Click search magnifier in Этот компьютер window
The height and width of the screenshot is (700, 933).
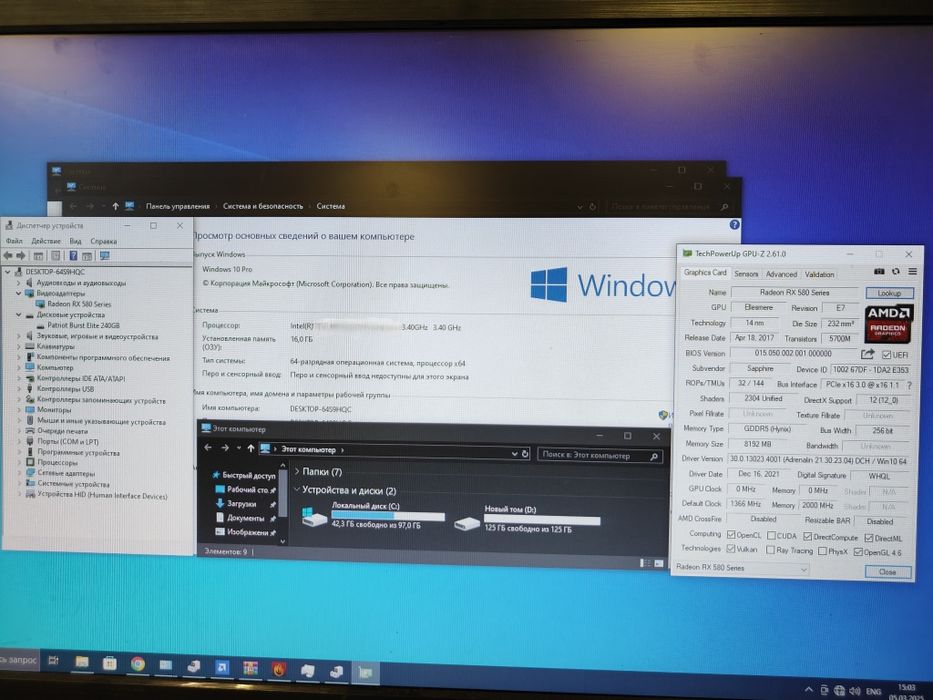[x=654, y=457]
